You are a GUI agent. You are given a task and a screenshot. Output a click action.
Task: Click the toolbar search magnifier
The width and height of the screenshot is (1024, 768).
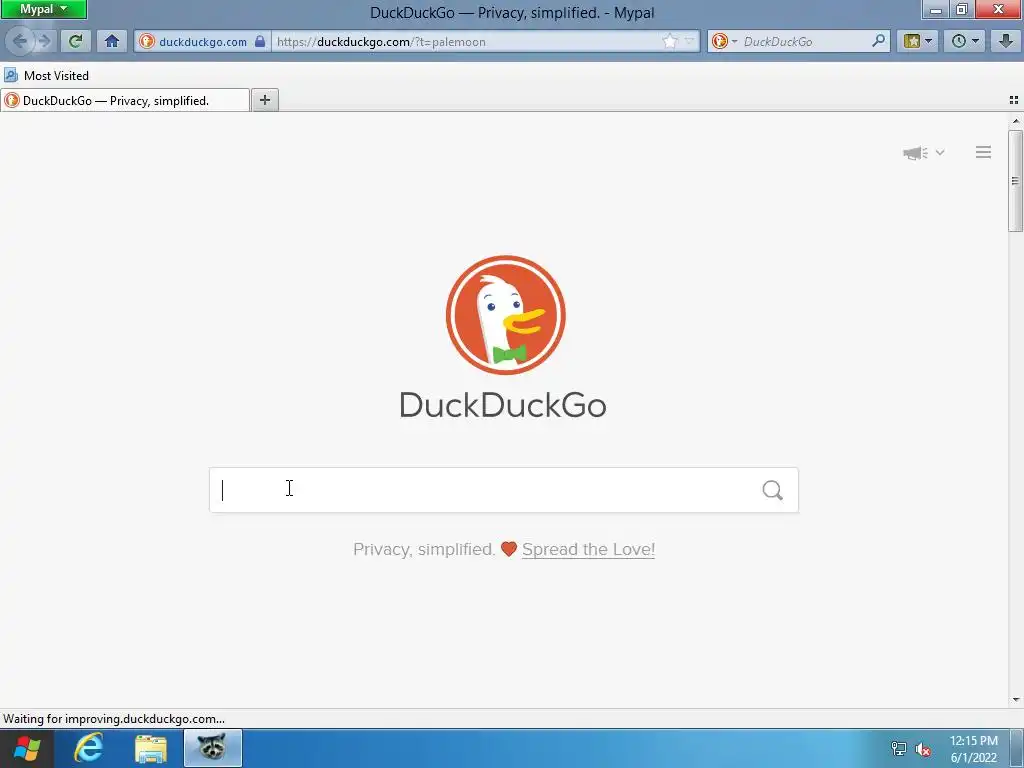[878, 41]
